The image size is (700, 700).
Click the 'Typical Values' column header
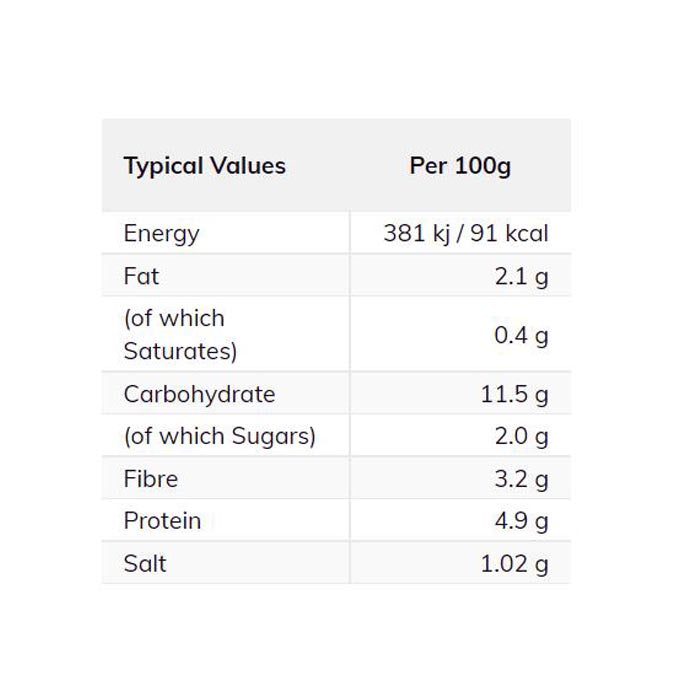tap(204, 166)
